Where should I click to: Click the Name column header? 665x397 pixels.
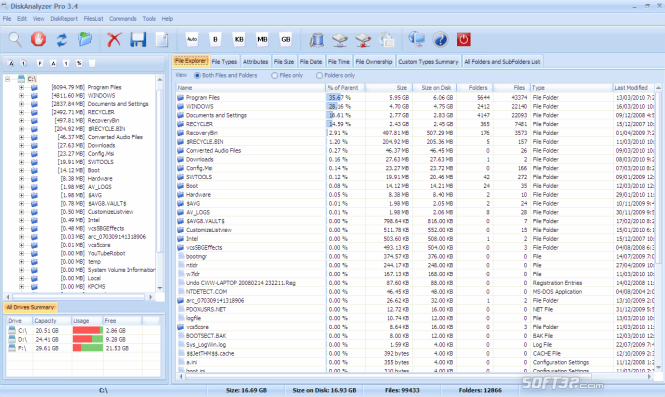click(251, 88)
